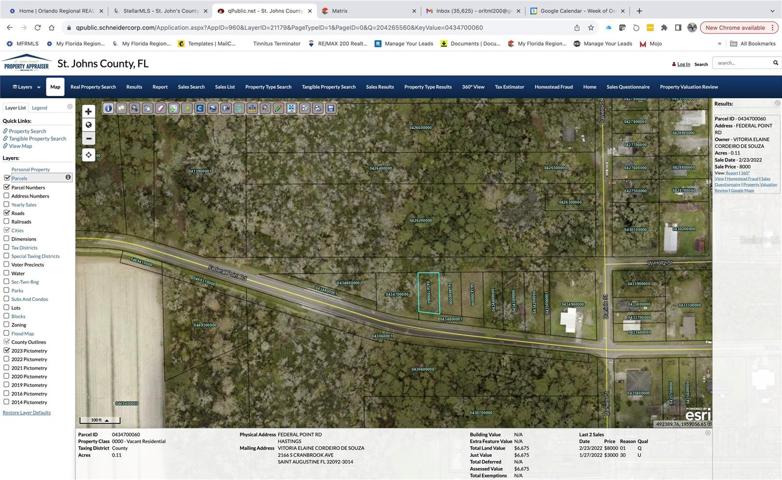Switch to the Legend tab
This screenshot has height=480, width=782.
[39, 108]
